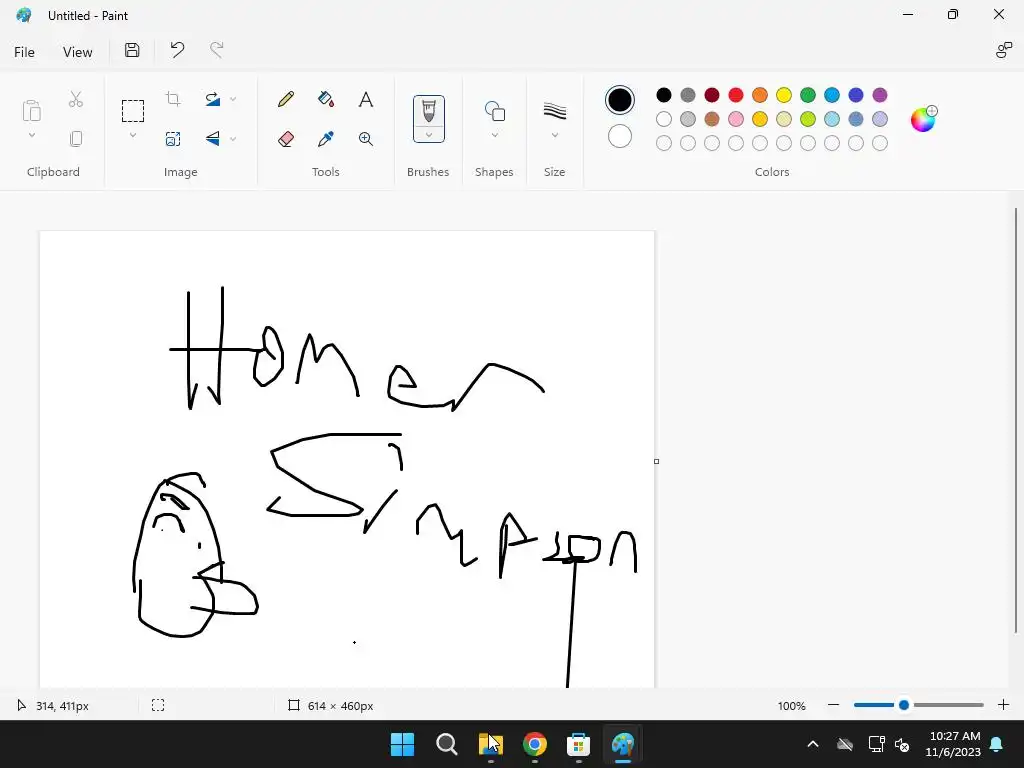Click the zoom in plus button

[1004, 705]
